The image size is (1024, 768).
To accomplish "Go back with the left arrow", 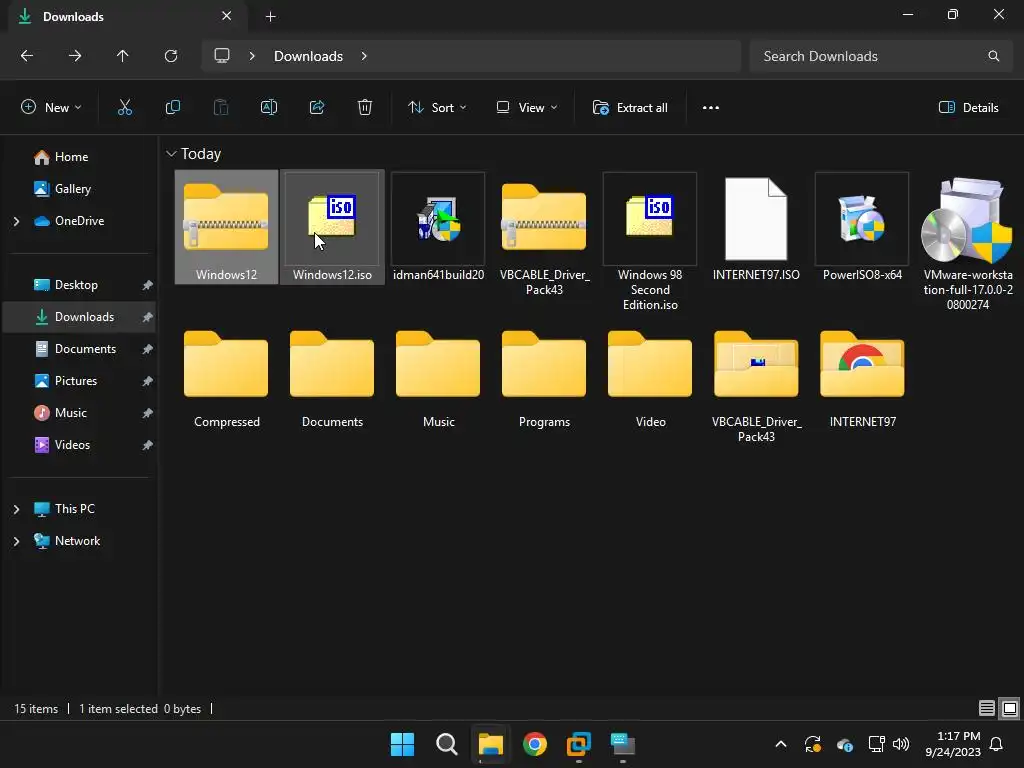I will click(27, 56).
